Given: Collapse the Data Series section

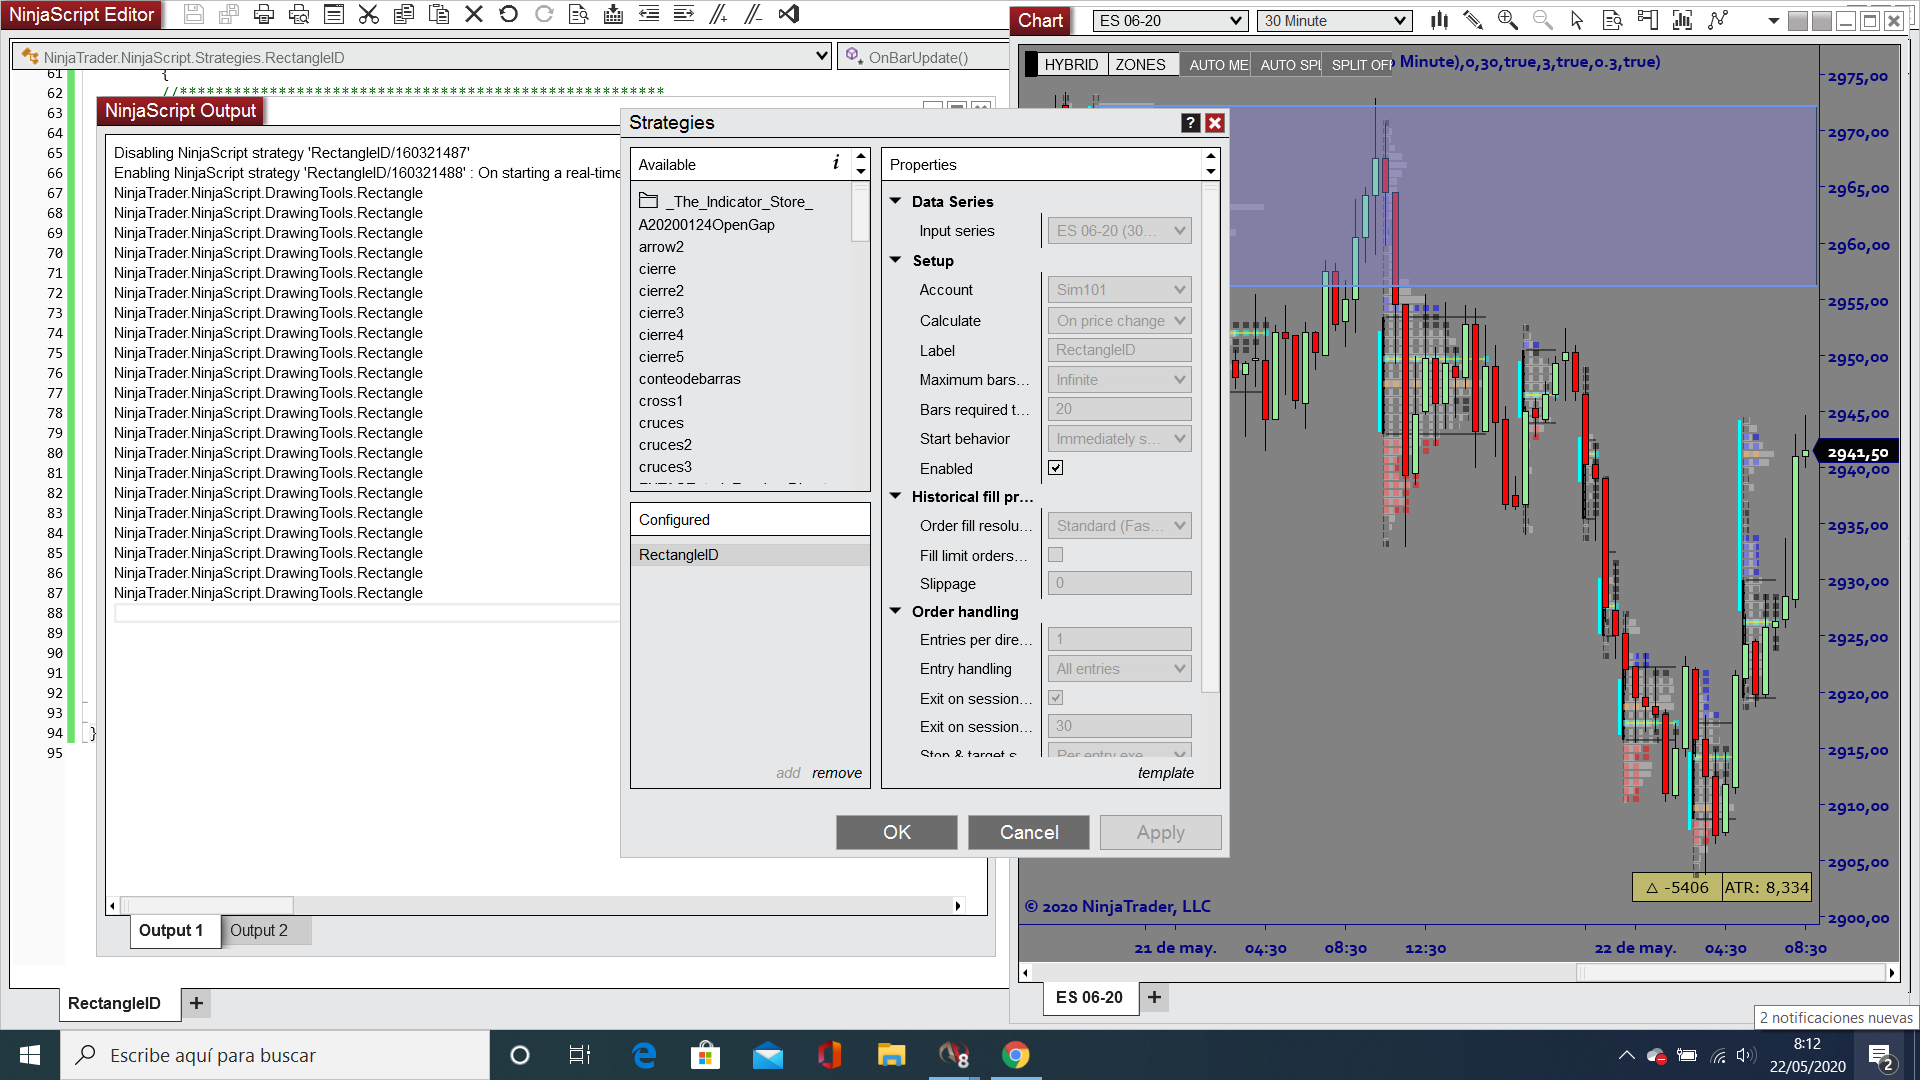Looking at the screenshot, I should pyautogui.click(x=896, y=201).
